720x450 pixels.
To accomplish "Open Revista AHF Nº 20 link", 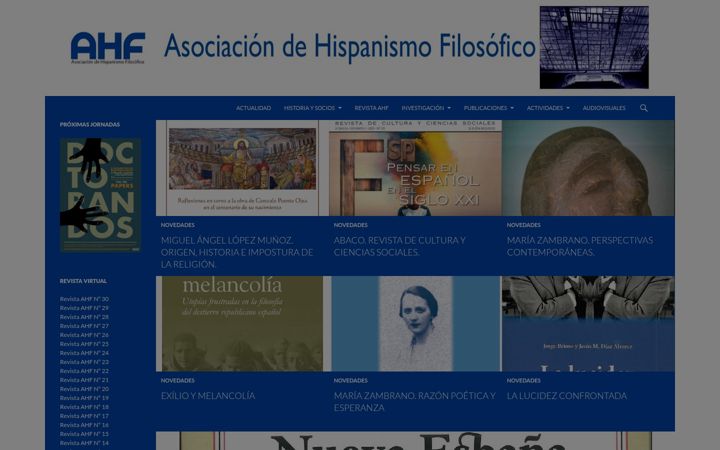I will 84,389.
